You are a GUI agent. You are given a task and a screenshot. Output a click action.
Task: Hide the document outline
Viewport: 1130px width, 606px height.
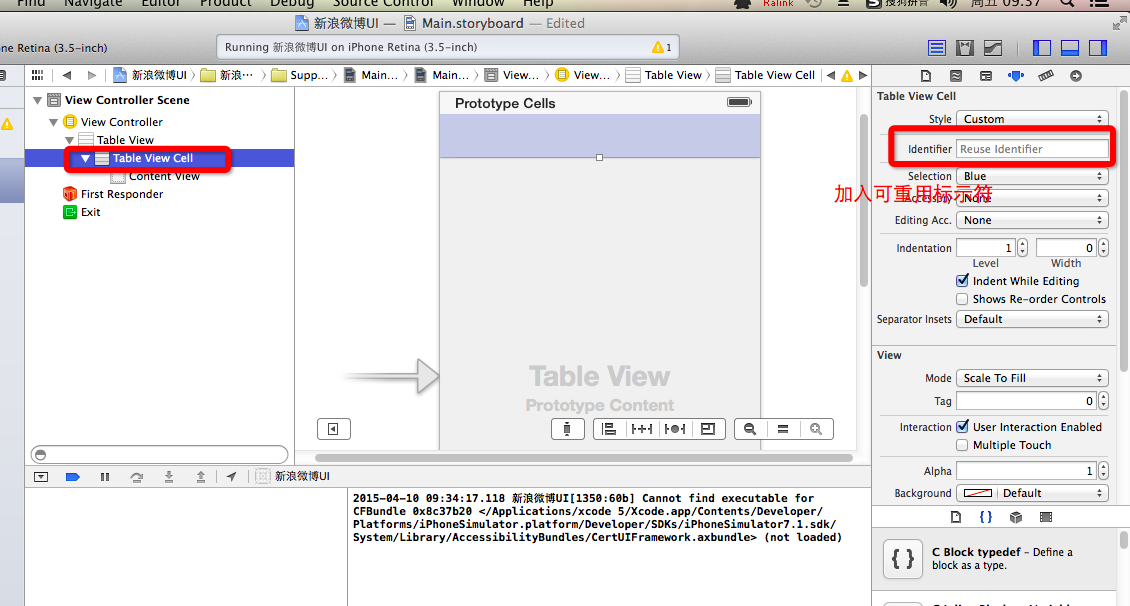pyautogui.click(x=334, y=429)
